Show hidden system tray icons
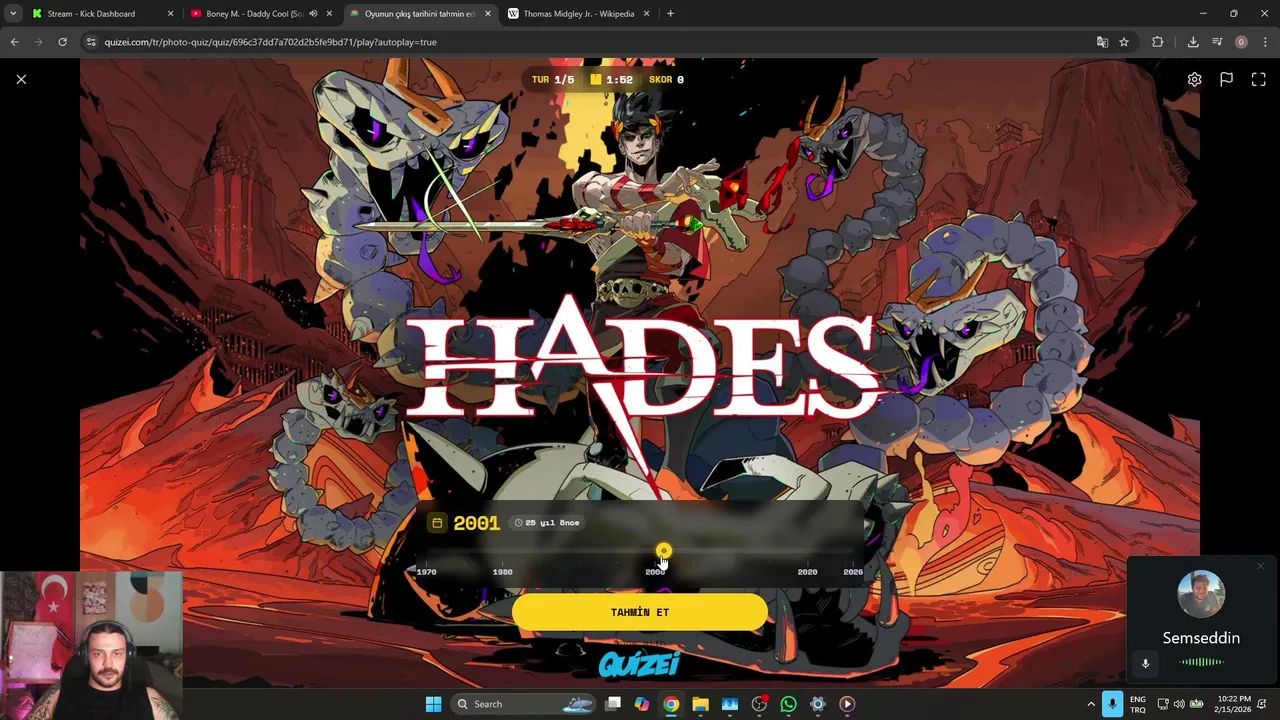The height and width of the screenshot is (720, 1280). pyautogui.click(x=1091, y=704)
